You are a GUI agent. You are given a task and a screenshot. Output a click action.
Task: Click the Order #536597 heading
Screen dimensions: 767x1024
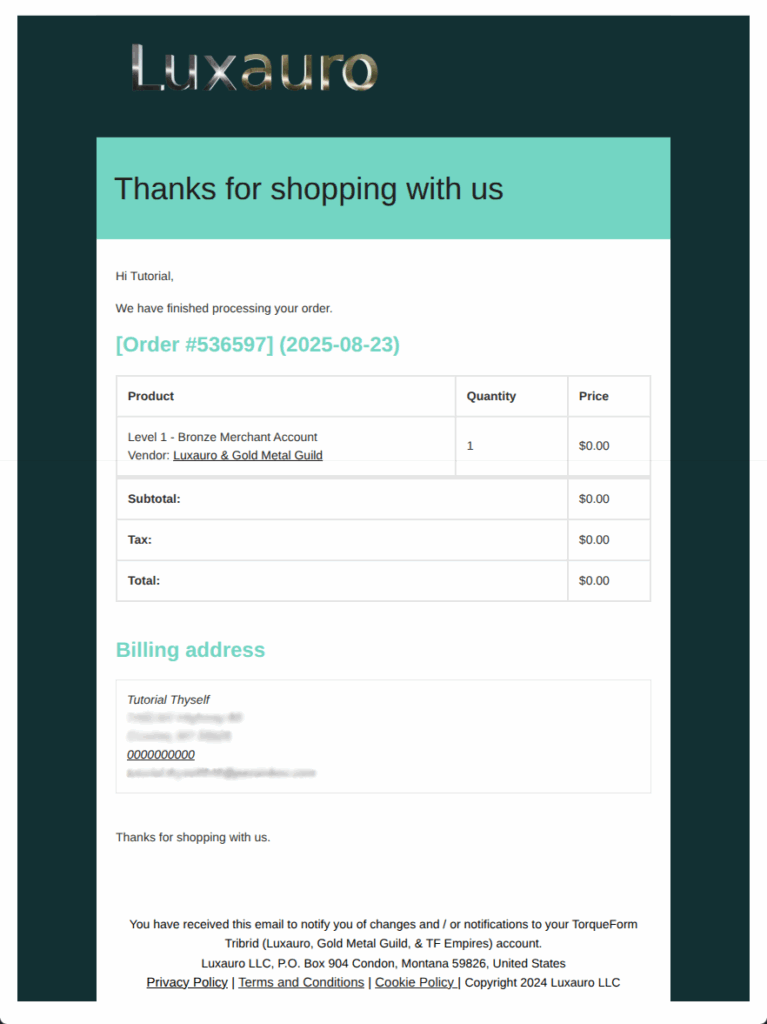tap(257, 344)
